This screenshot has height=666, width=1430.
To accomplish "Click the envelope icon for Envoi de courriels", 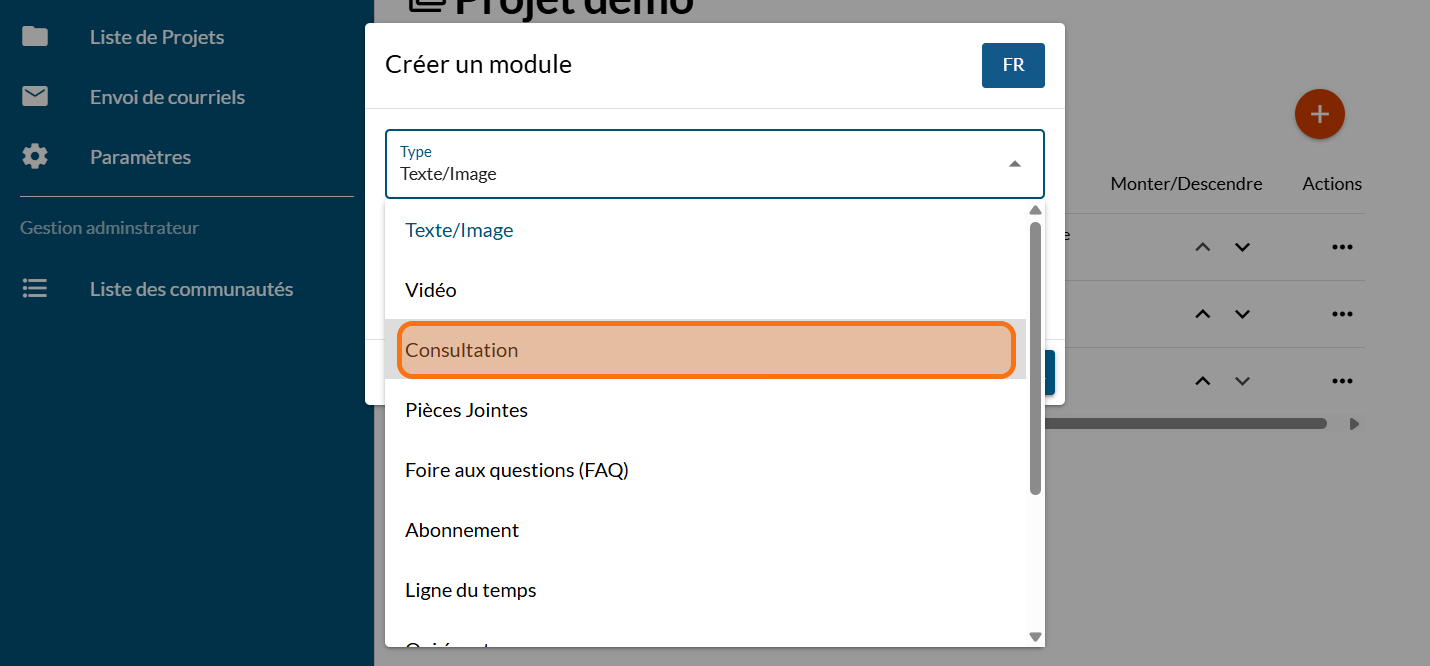I will pos(35,97).
